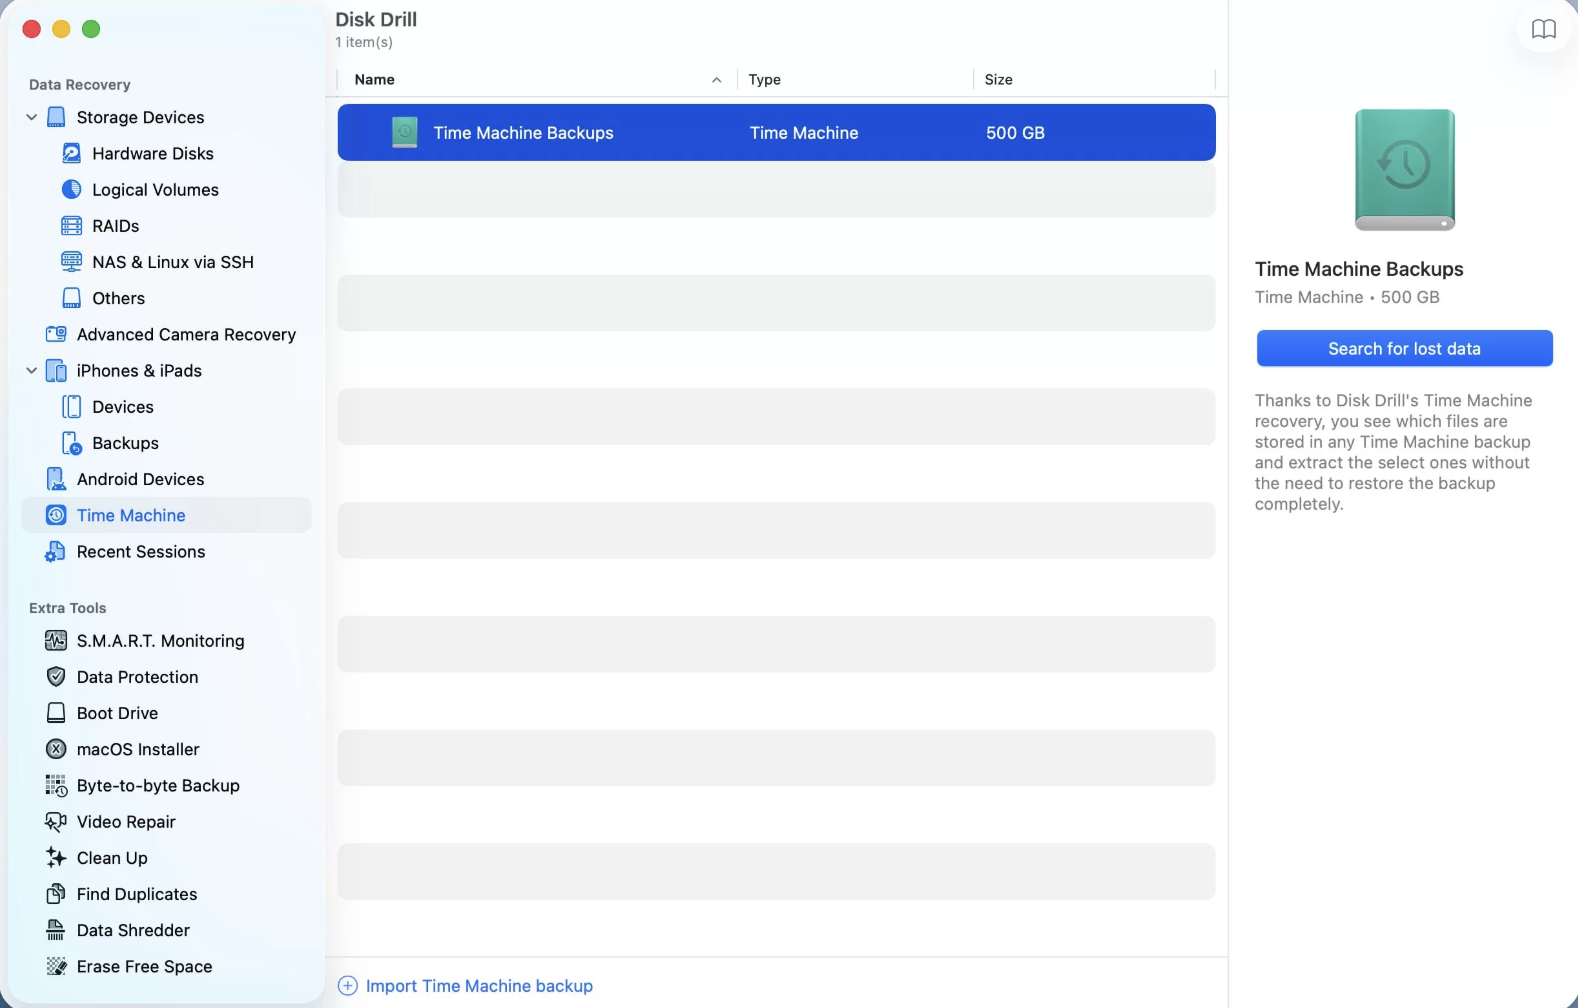This screenshot has height=1008, width=1578.
Task: Click Search for lost data button
Action: click(x=1404, y=348)
